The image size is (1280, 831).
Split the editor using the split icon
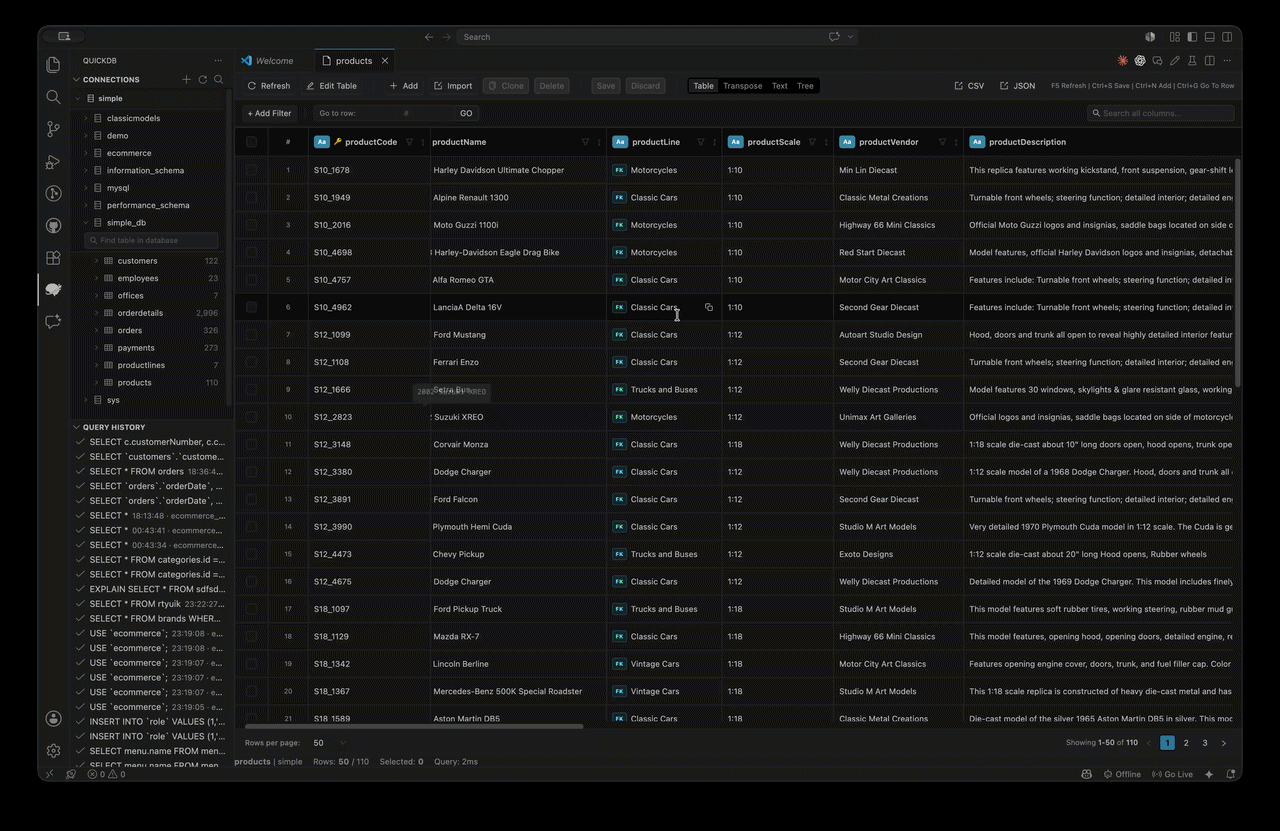[1210, 61]
